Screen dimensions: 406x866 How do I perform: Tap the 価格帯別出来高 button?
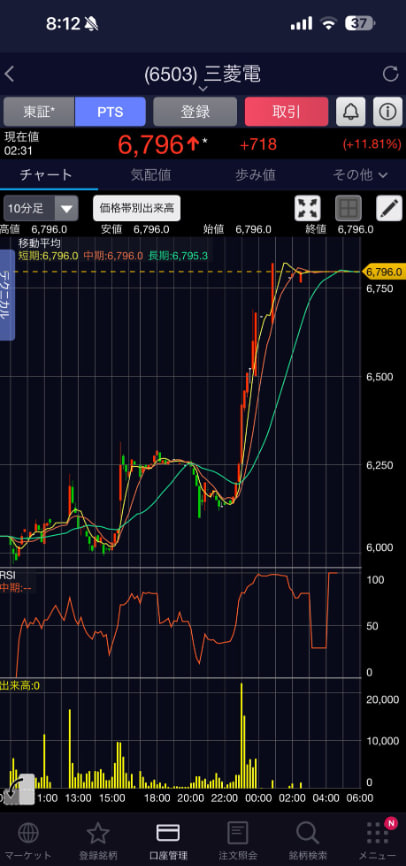coord(136,208)
